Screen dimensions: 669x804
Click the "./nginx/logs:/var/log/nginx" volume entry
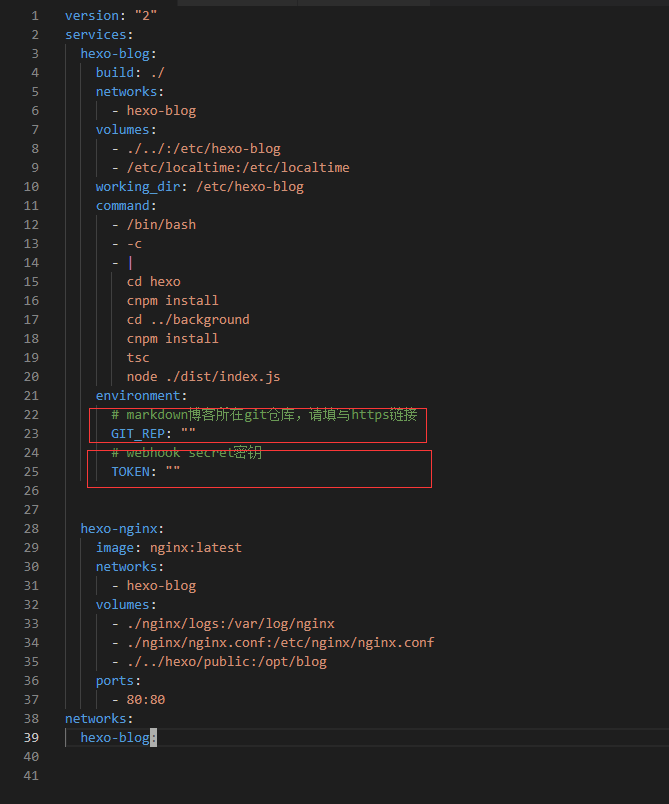(x=230, y=624)
